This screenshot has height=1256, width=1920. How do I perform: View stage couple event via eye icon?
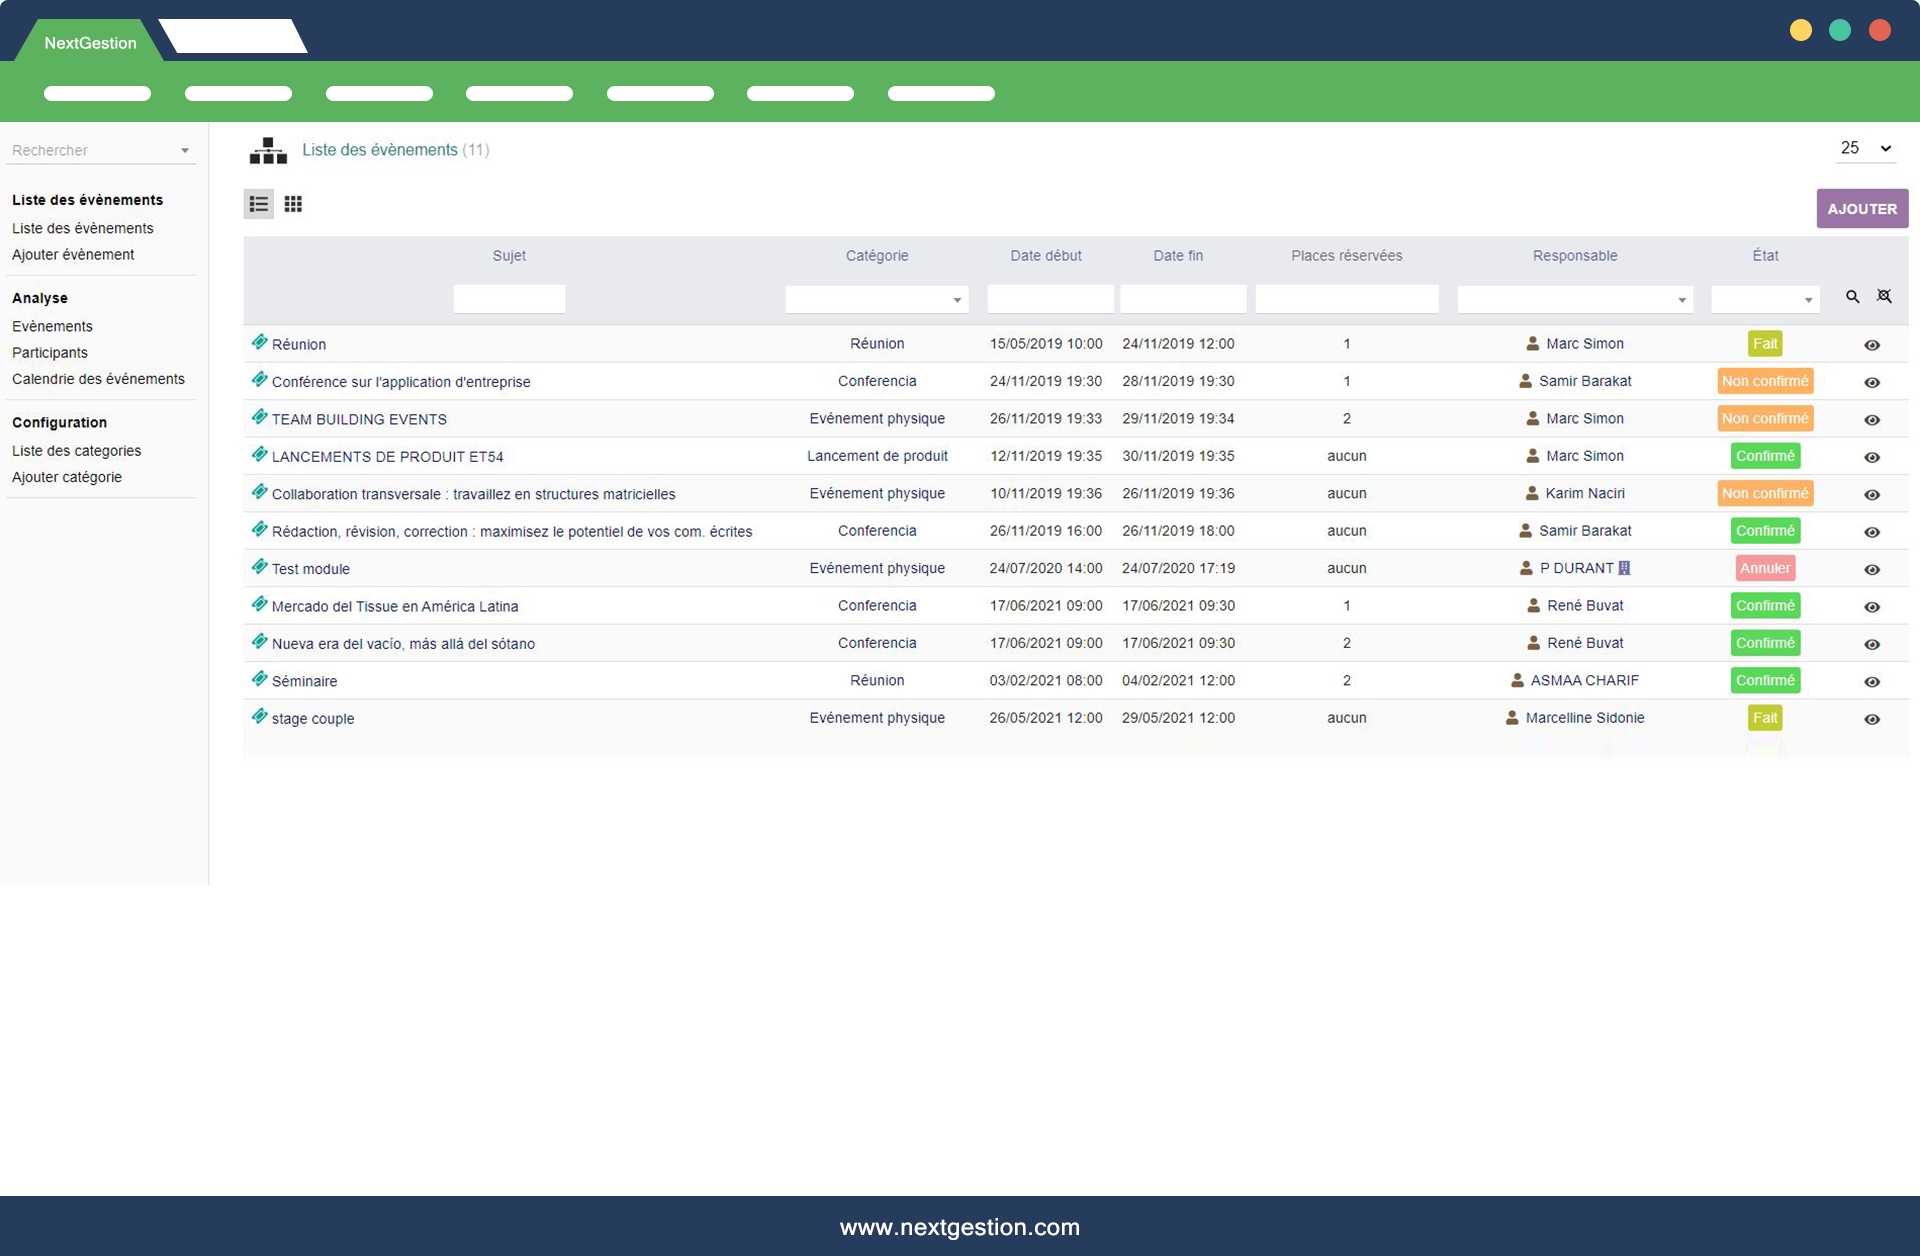(x=1872, y=720)
